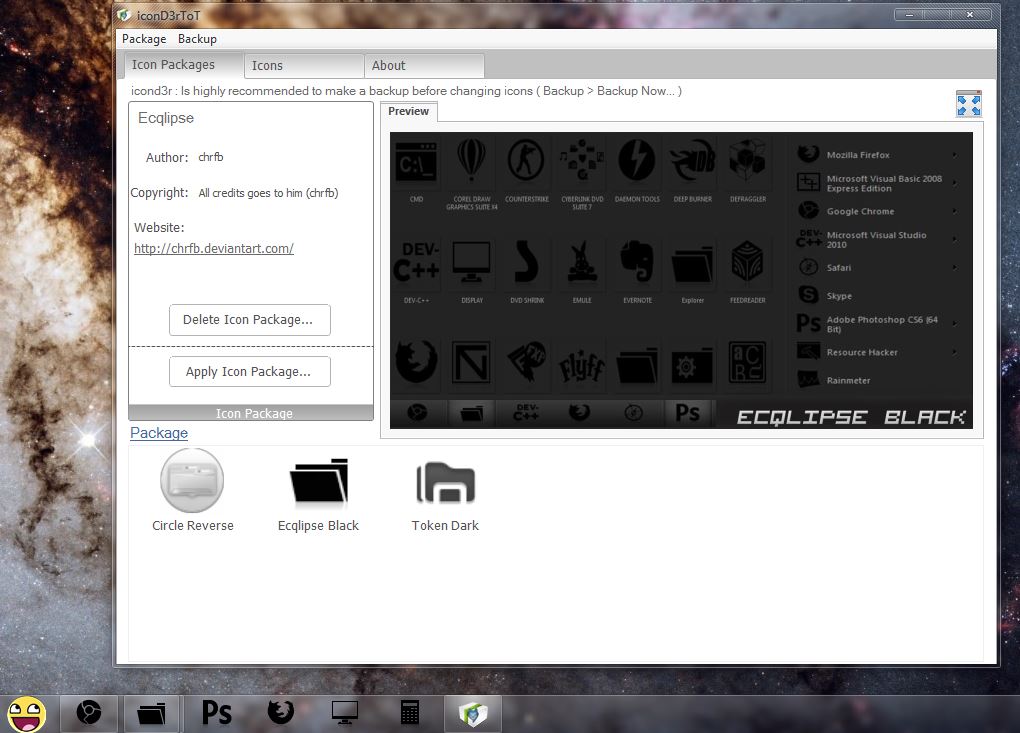The image size is (1020, 733).
Task: Click the Windows Start orb smiley icon
Action: tap(27, 714)
